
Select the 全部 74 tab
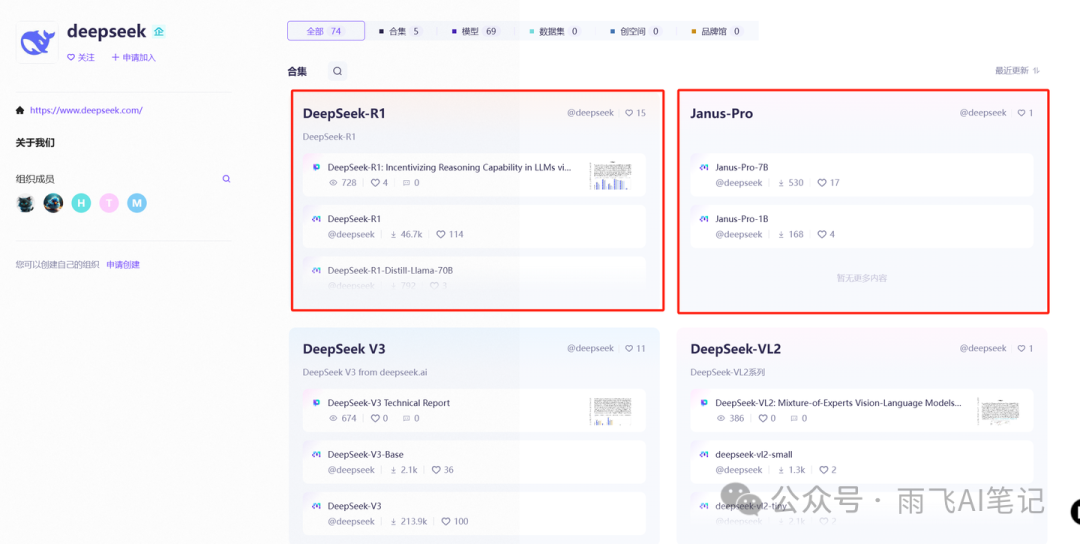(326, 31)
